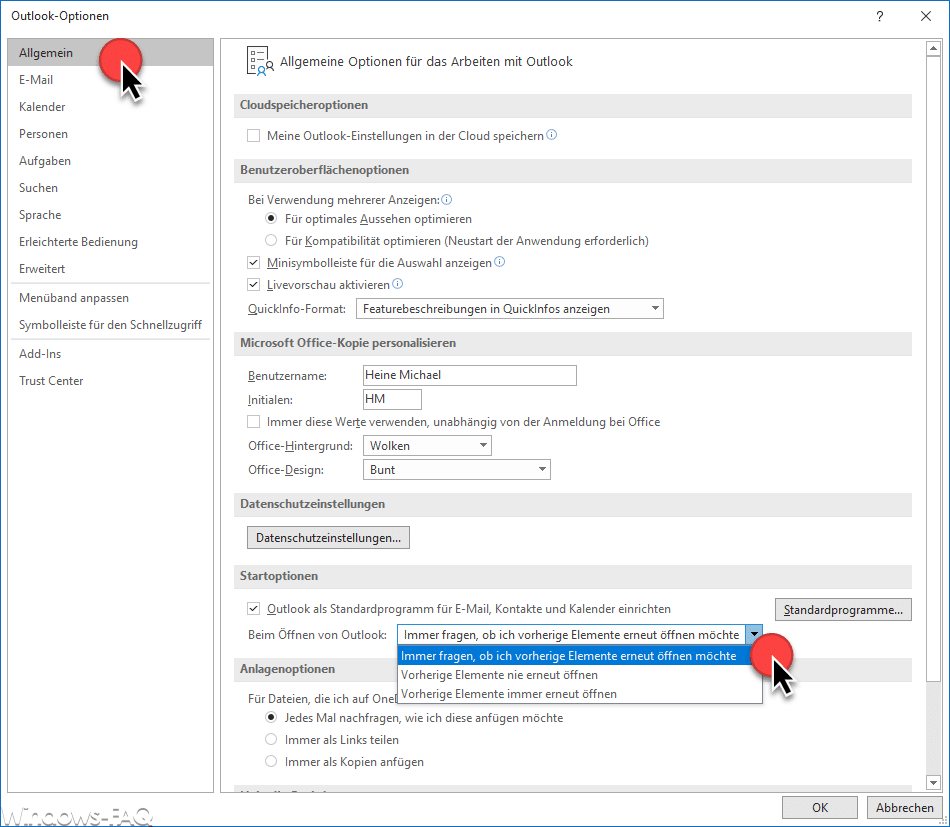Click info icon beside Minisymbolleiste option
Viewport: 950px width, 827px height.
(x=499, y=262)
